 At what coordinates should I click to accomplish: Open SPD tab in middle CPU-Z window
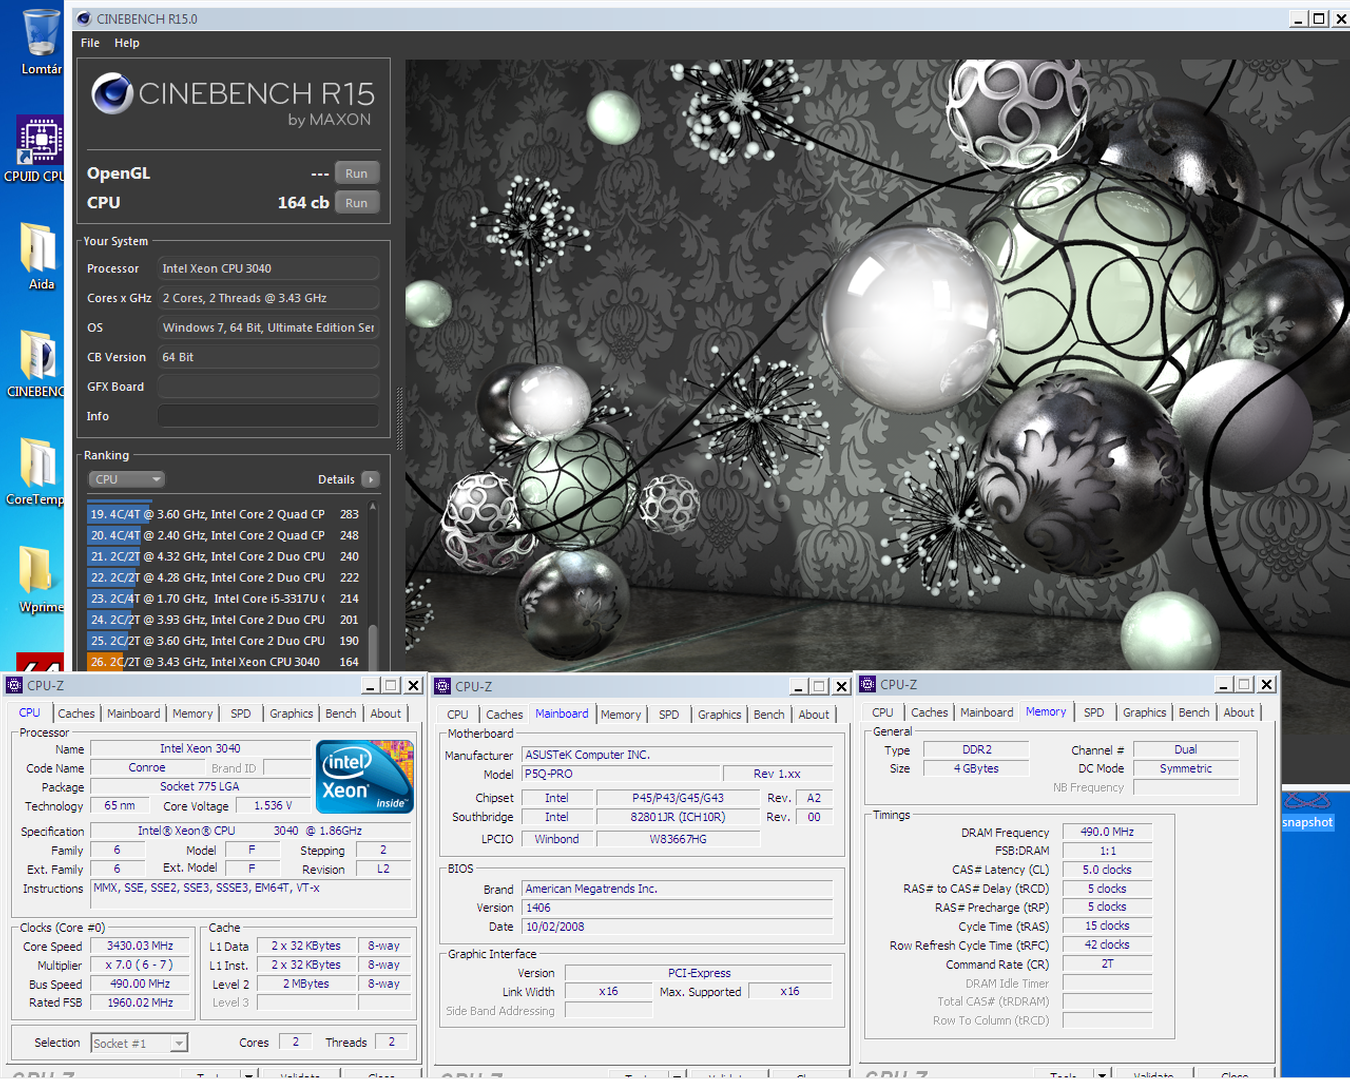(x=668, y=714)
